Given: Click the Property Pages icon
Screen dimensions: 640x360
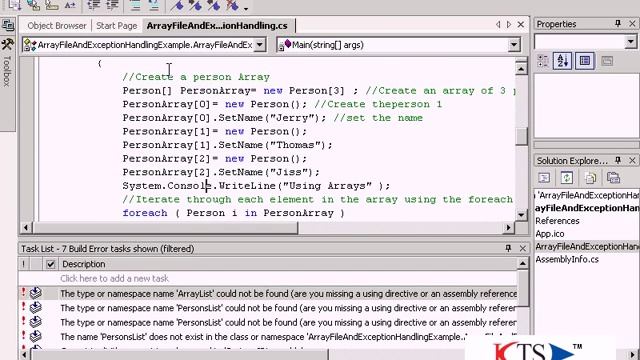Looking at the screenshot, I should coord(607,61).
